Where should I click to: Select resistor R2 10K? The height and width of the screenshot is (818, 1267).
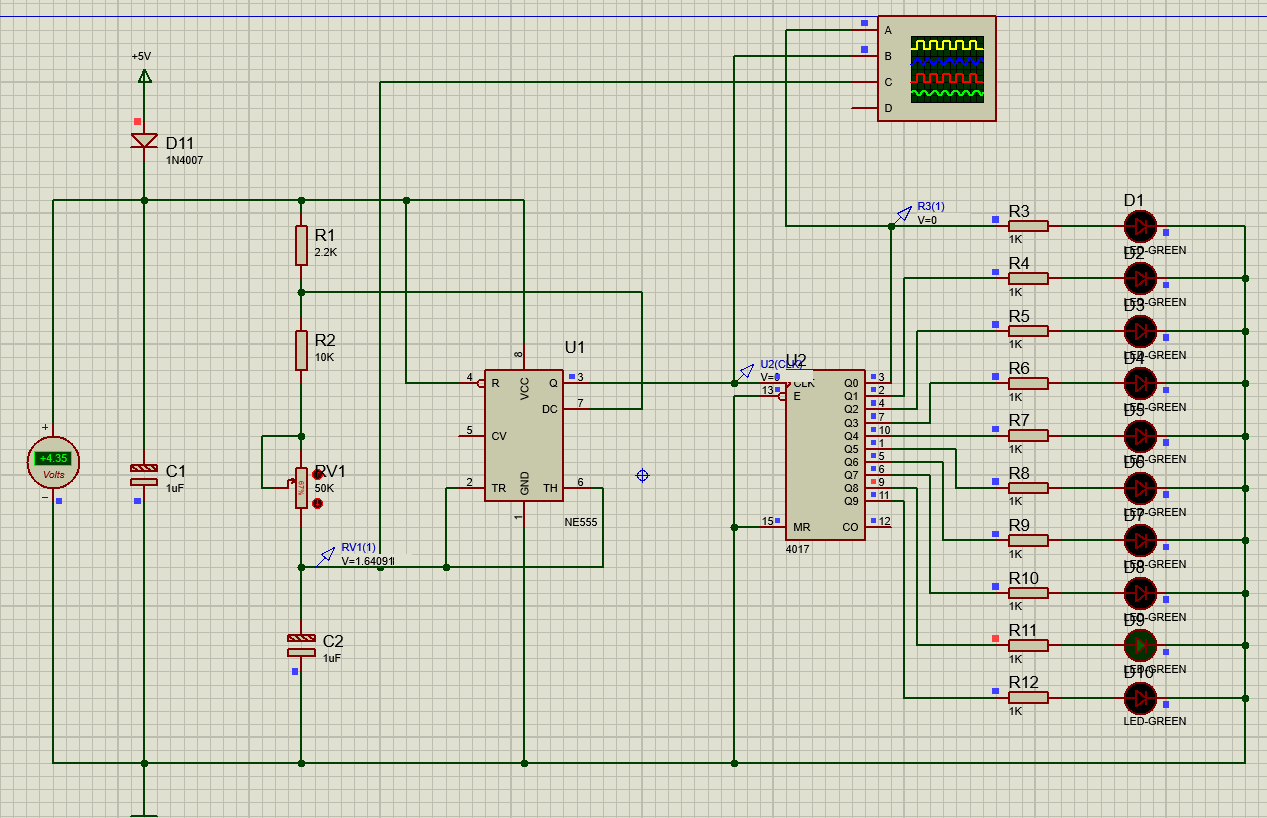click(301, 350)
